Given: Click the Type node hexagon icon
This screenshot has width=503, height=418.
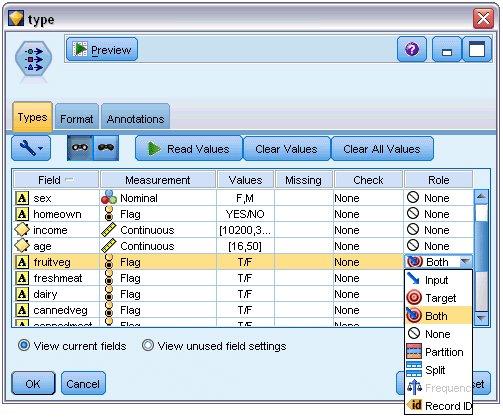Looking at the screenshot, I should [x=33, y=59].
